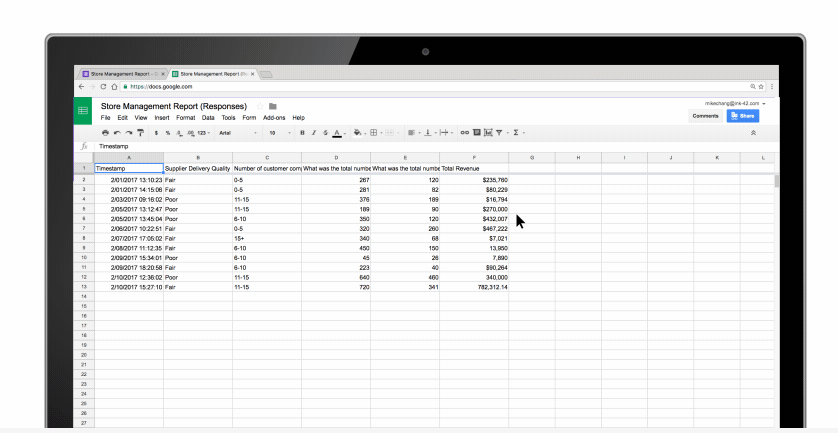This screenshot has width=838, height=433.
Task: Format as currency with the dollar icon
Action: 156,133
